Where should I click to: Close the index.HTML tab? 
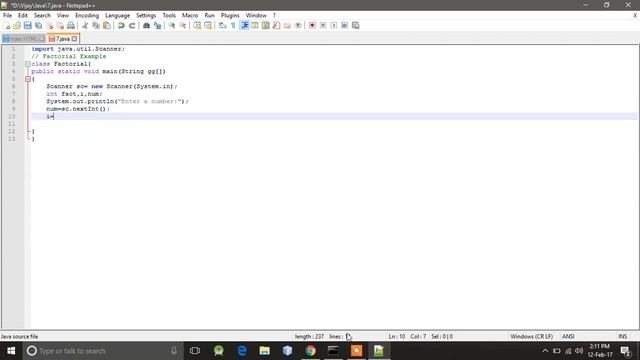click(42, 39)
